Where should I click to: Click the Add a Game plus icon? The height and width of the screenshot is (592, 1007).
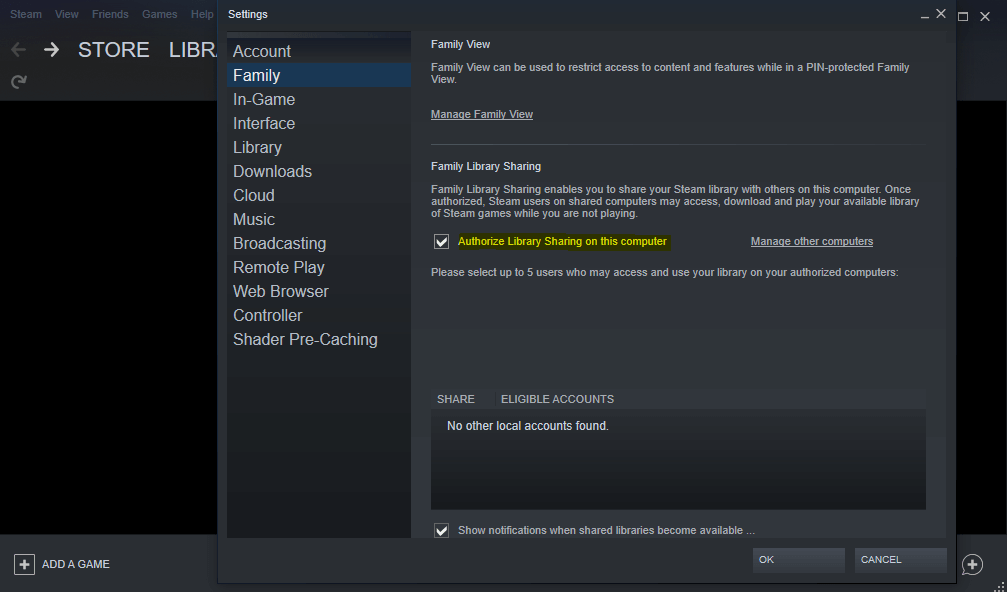tap(24, 564)
